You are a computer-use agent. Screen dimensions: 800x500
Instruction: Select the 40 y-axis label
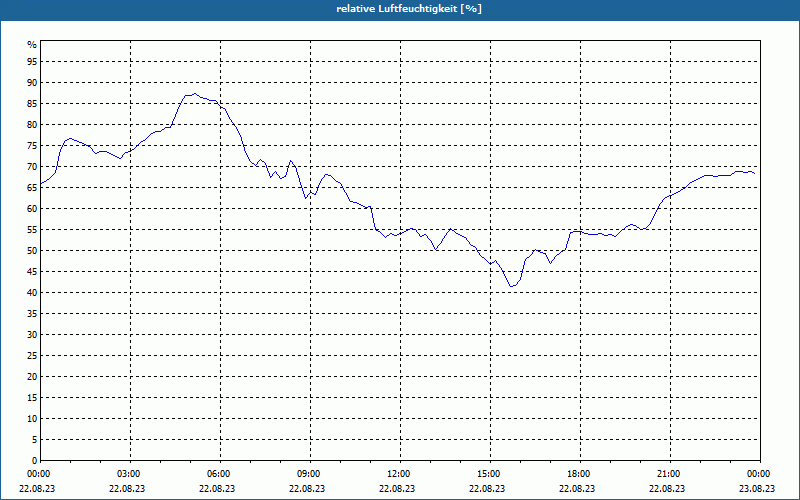pos(32,292)
